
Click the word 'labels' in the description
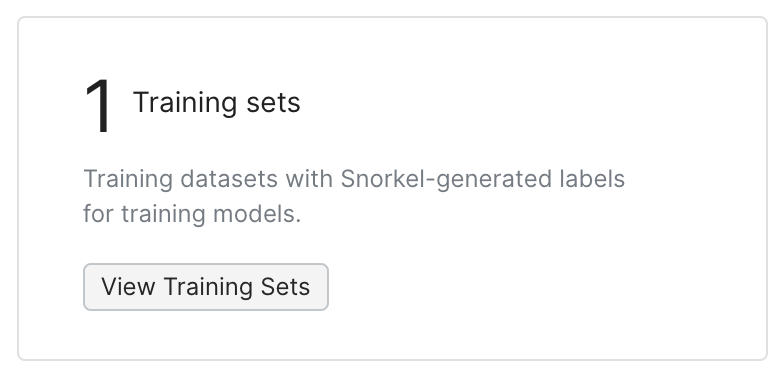[592, 178]
